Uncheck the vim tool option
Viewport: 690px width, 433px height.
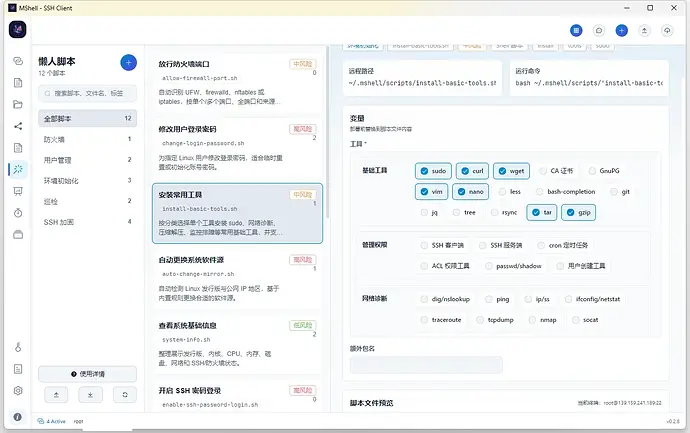[431, 192]
